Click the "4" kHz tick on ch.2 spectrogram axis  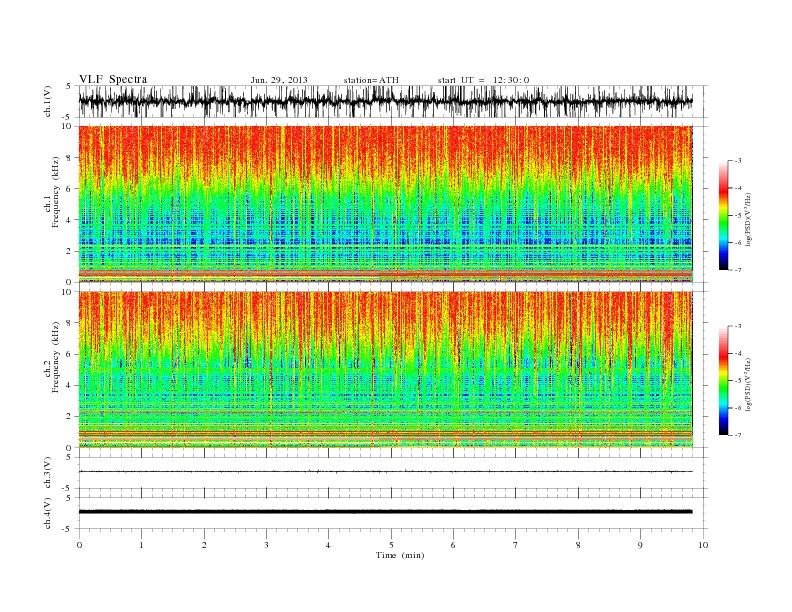coord(69,386)
